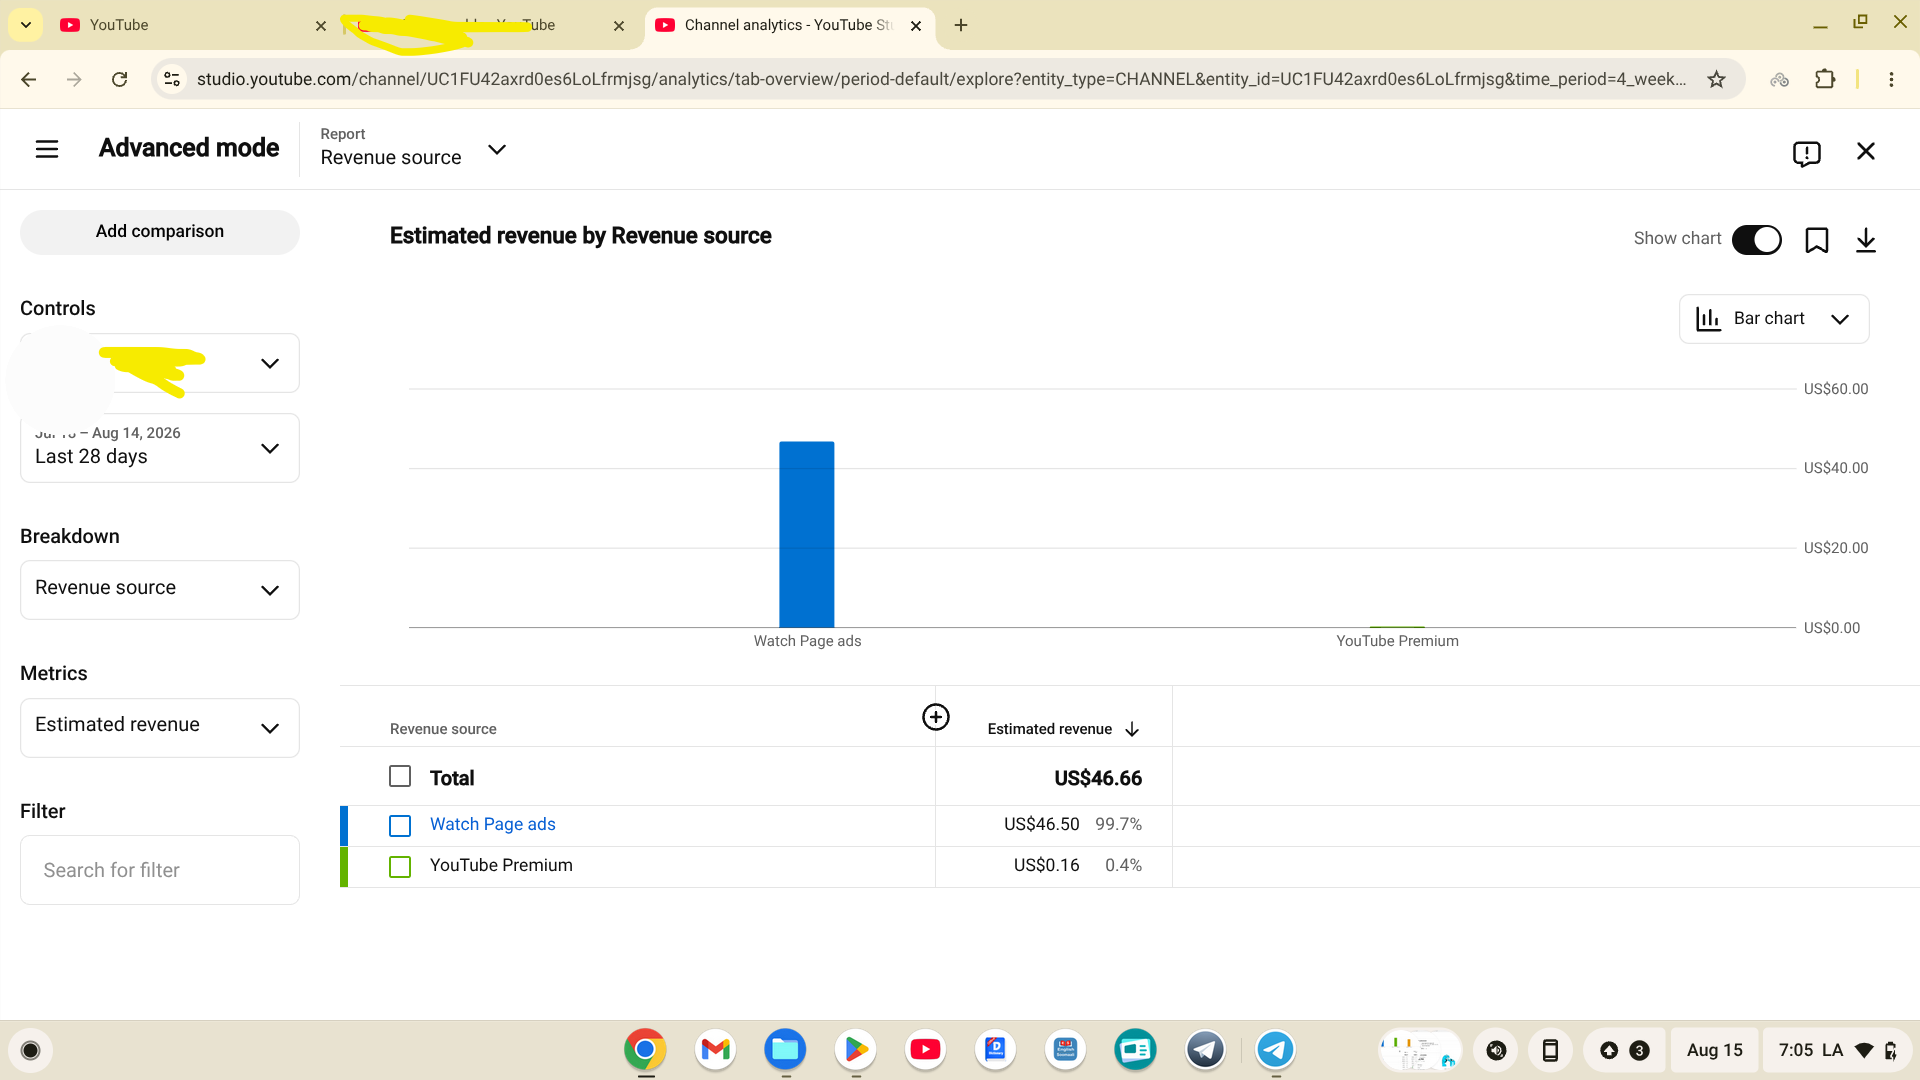
Task: Click the launcher circle button
Action: (x=30, y=1050)
